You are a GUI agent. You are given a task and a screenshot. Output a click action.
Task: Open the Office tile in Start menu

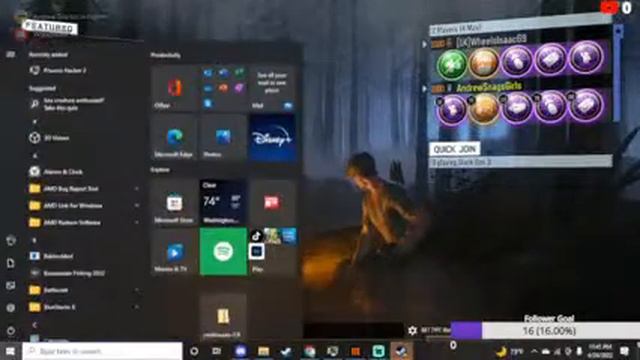coord(174,88)
